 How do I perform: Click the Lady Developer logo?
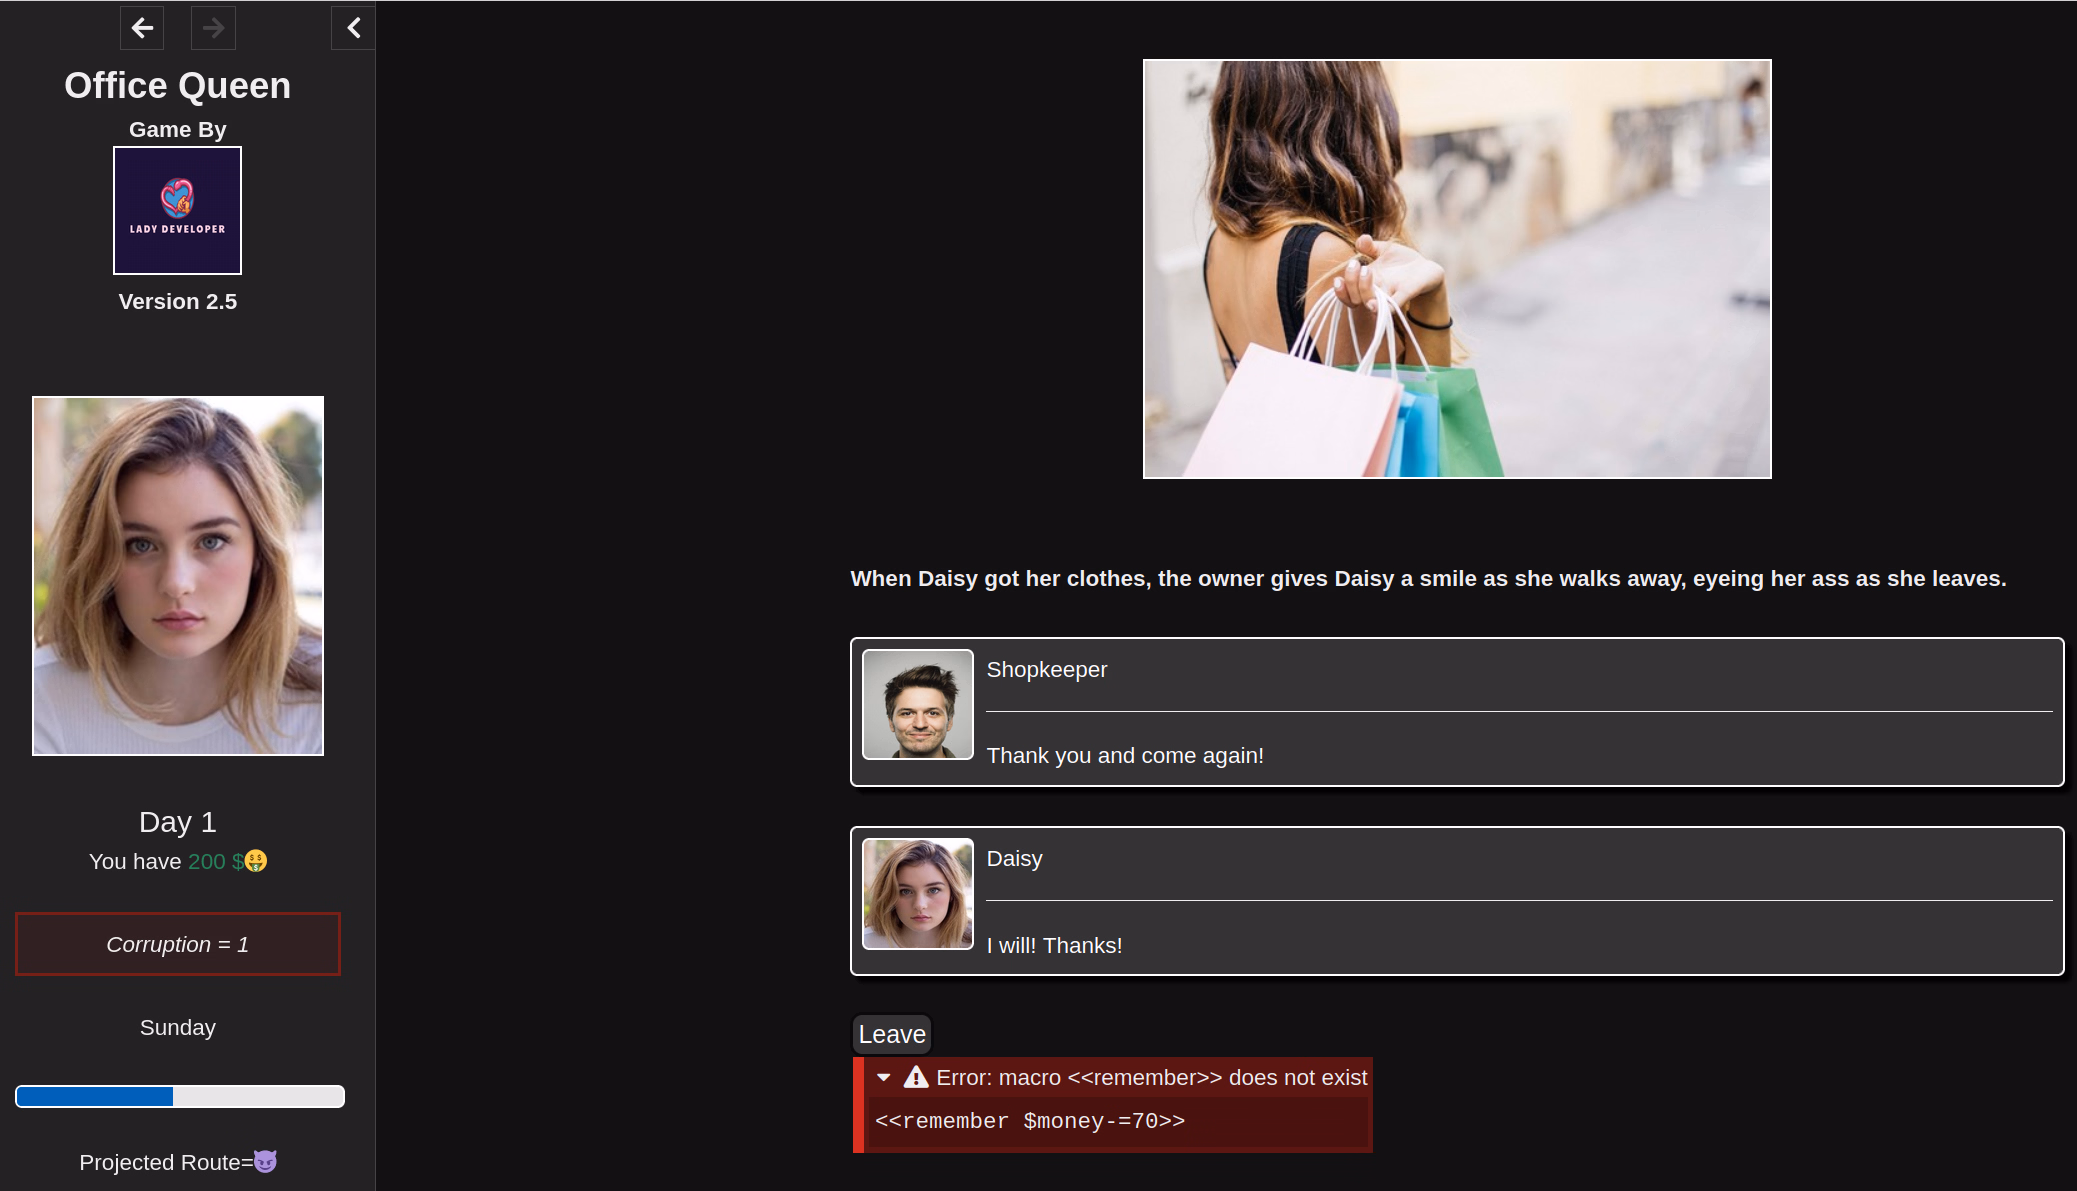[x=177, y=210]
